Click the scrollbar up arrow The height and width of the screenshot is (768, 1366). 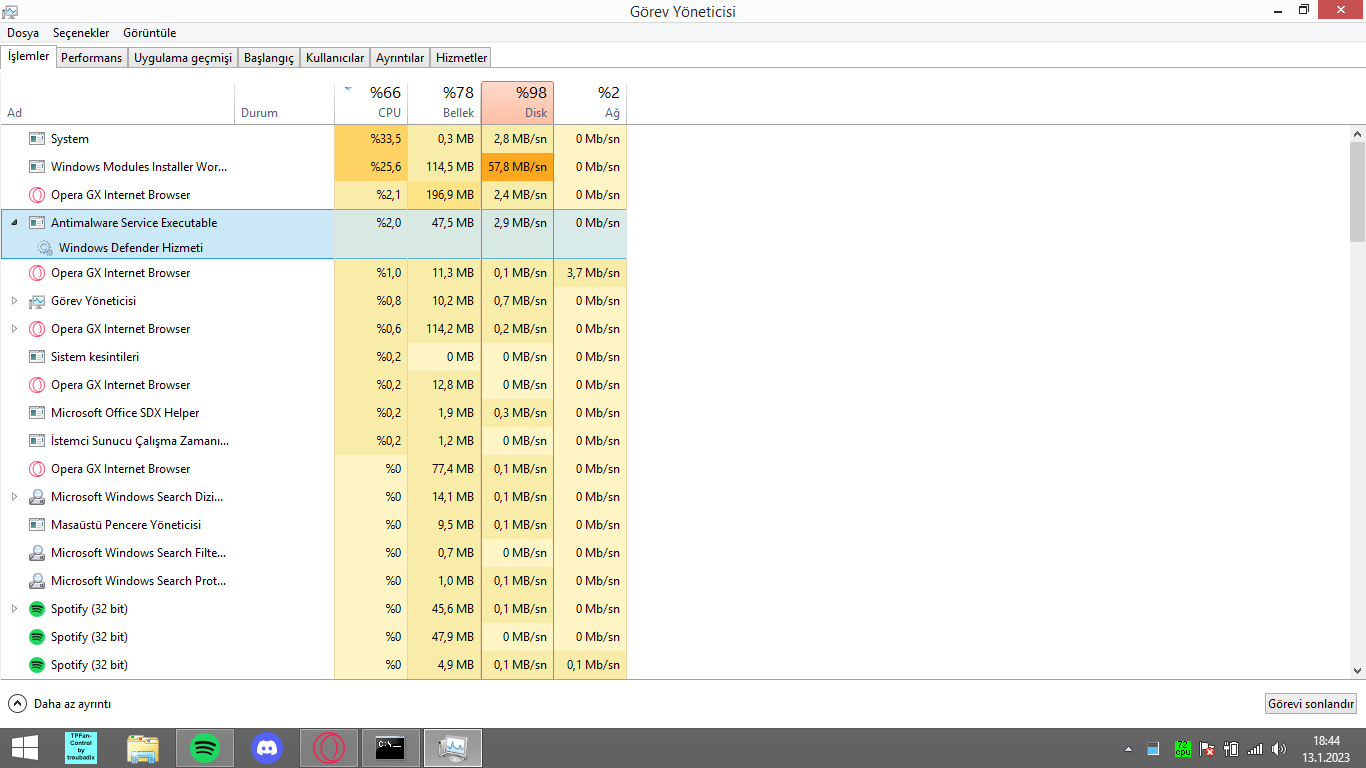pos(1357,134)
